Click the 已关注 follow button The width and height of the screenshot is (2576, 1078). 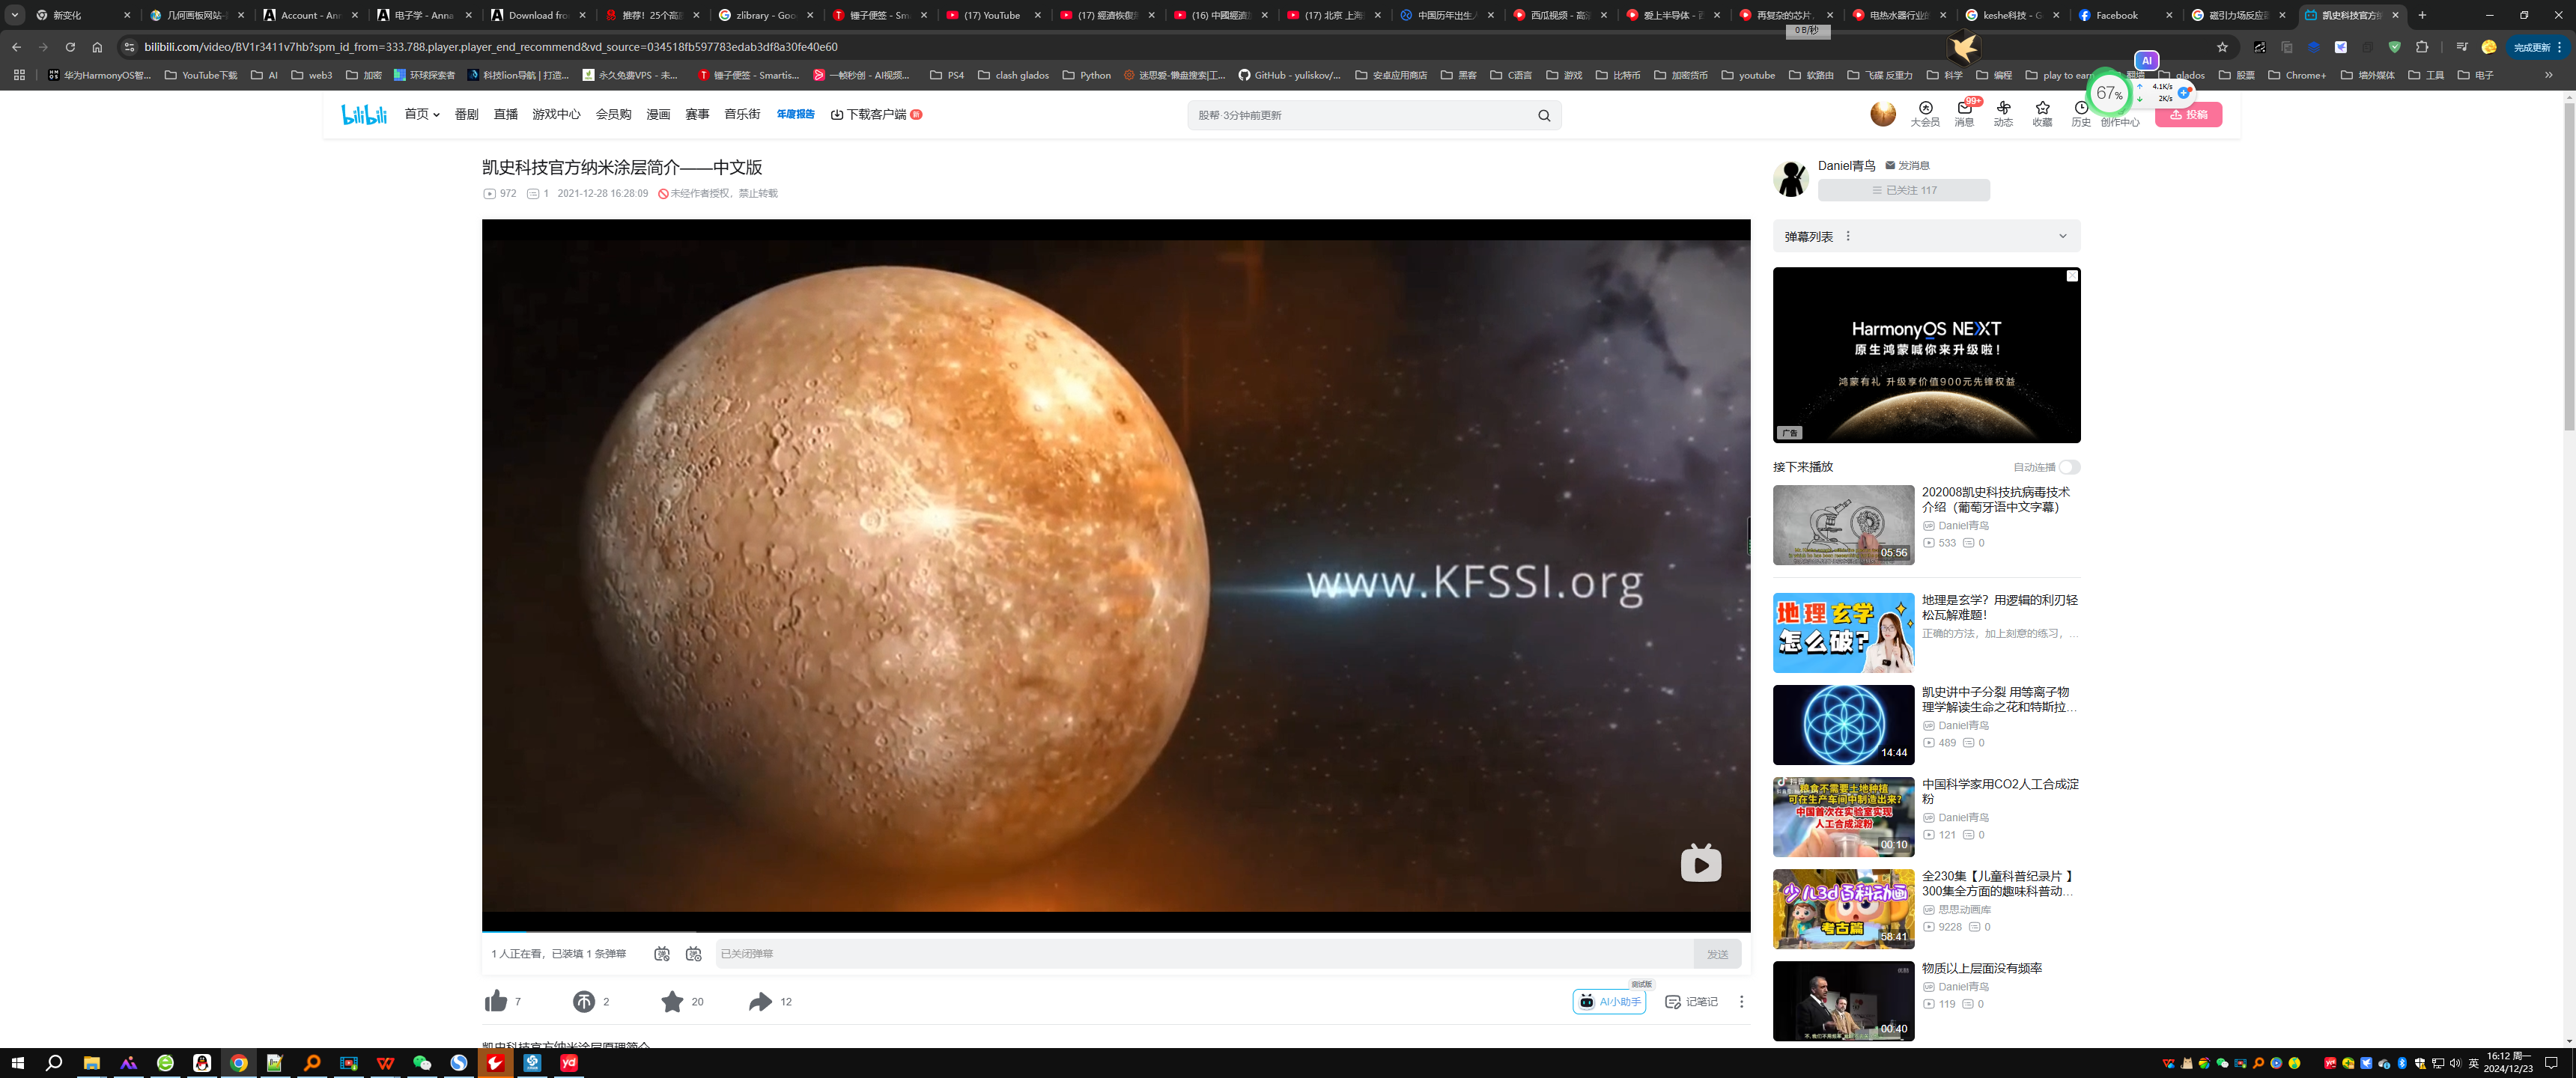coord(1903,190)
